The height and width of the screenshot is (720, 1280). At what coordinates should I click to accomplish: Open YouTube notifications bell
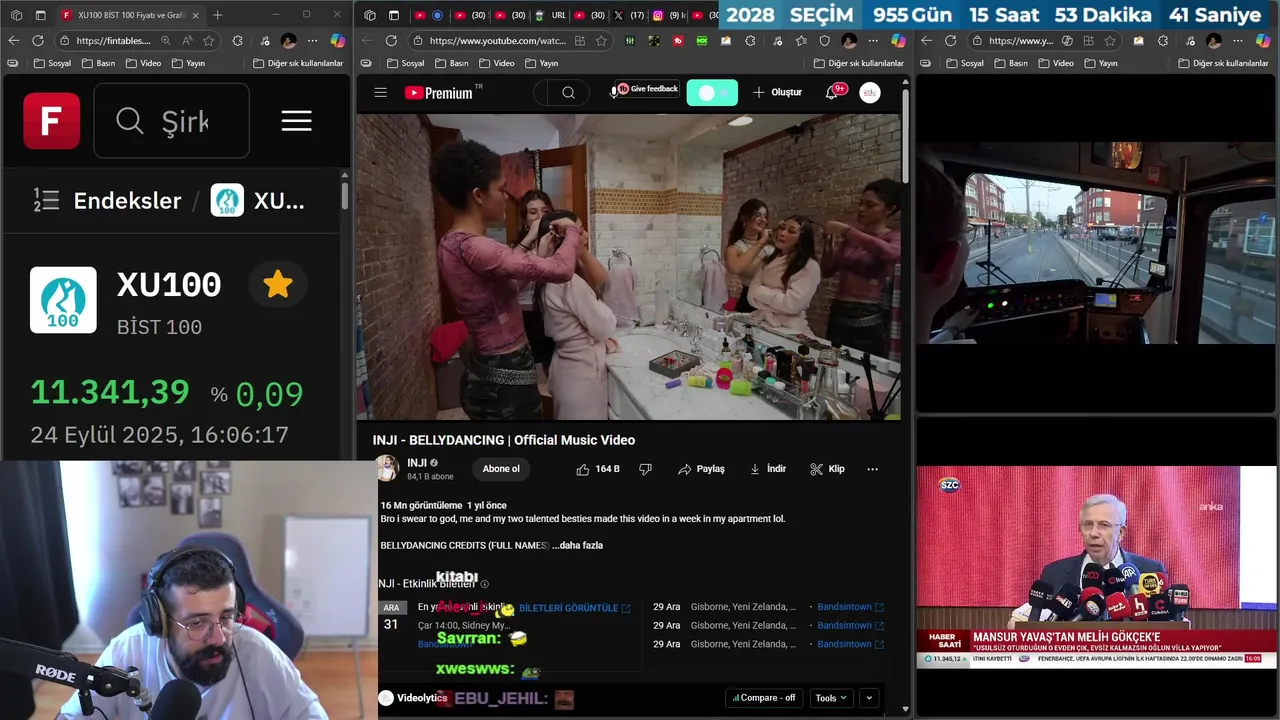(832, 93)
